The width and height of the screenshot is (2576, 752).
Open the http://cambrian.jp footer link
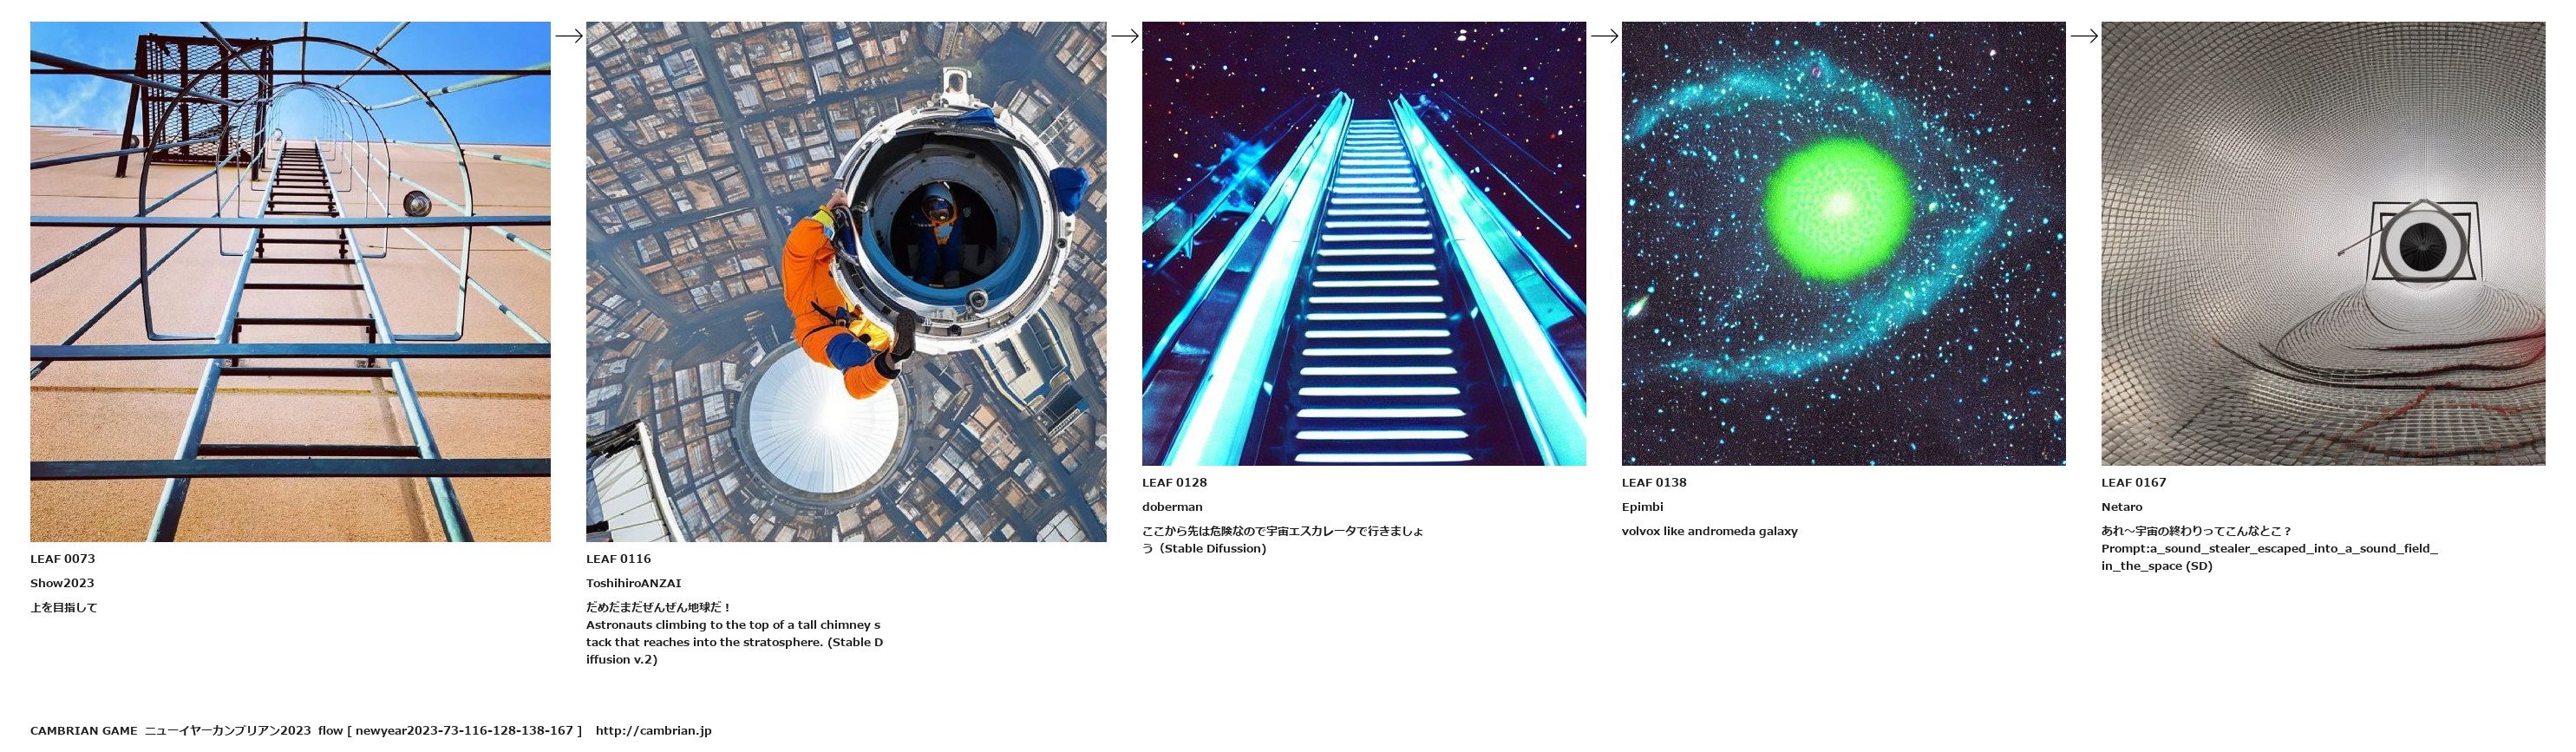click(x=653, y=731)
